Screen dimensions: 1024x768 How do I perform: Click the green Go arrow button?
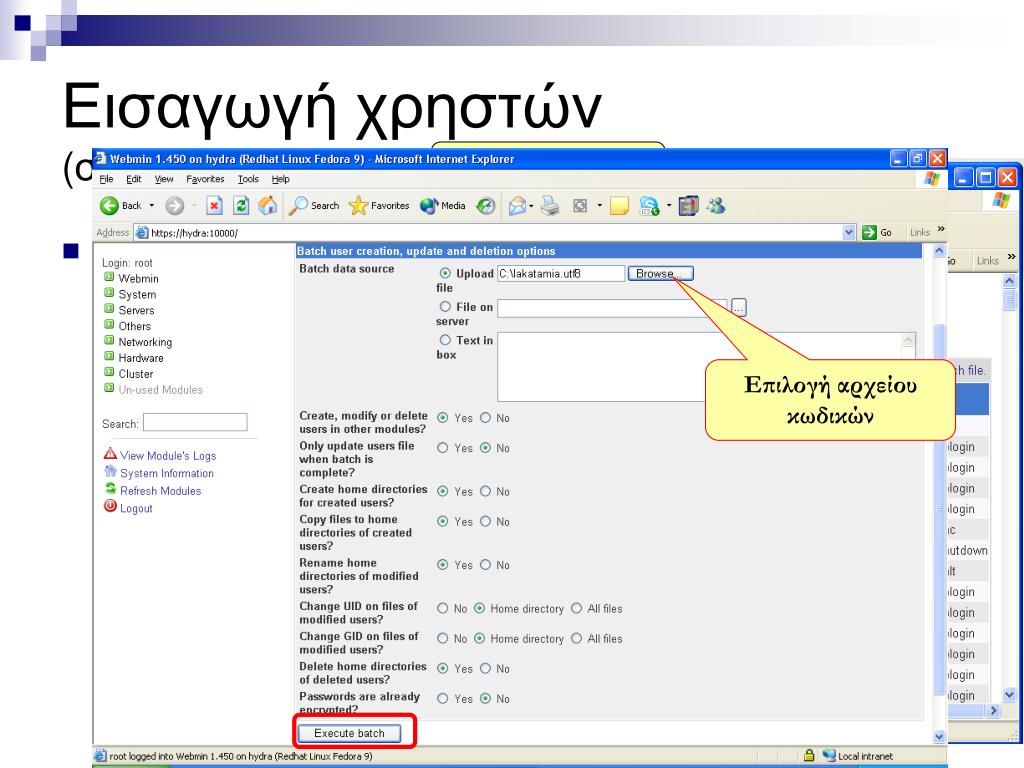point(869,232)
